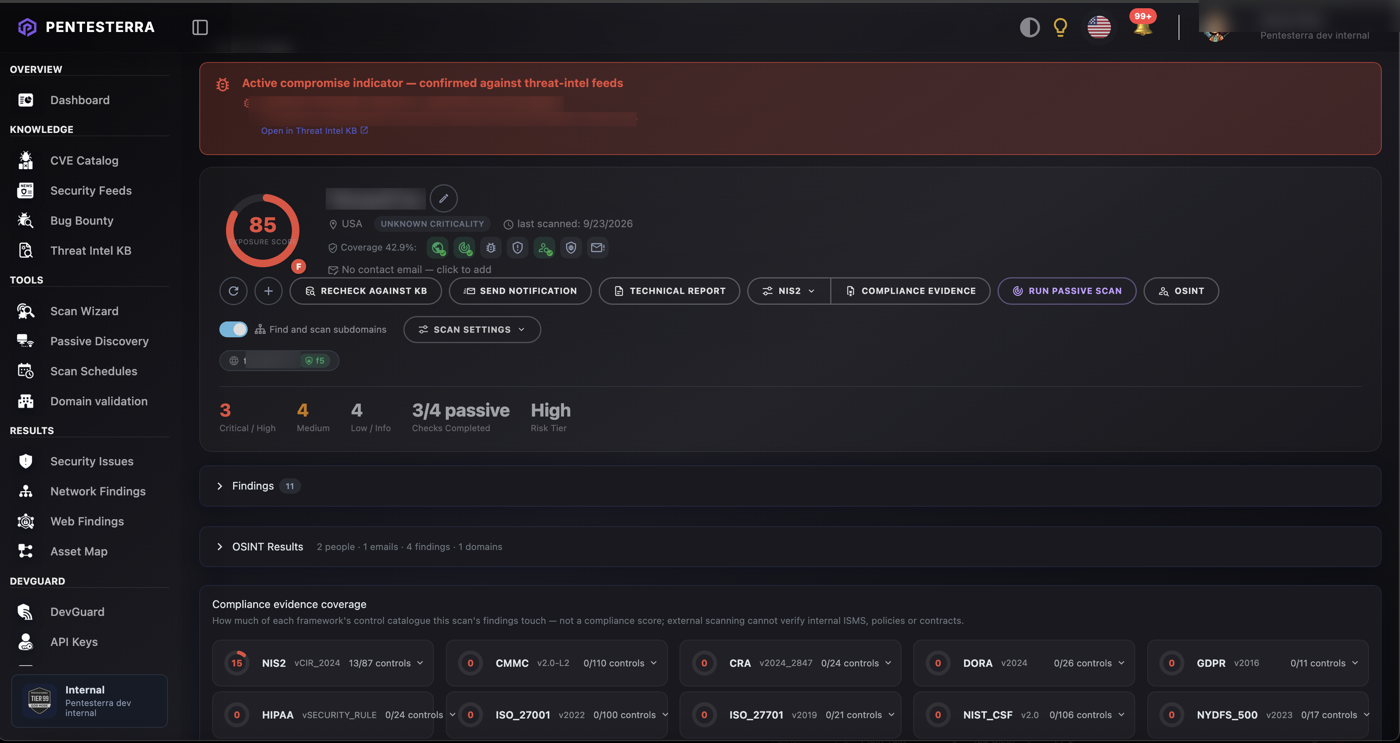
Task: Open the Scan Settings dropdown
Action: click(472, 329)
